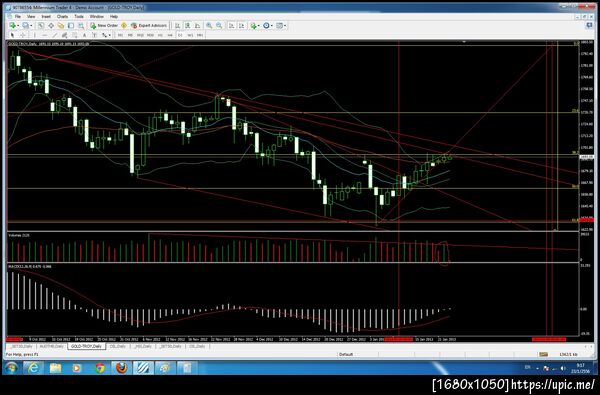The width and height of the screenshot is (600, 395).
Task: Switch to Candlesticks chart display
Action: coord(188,26)
